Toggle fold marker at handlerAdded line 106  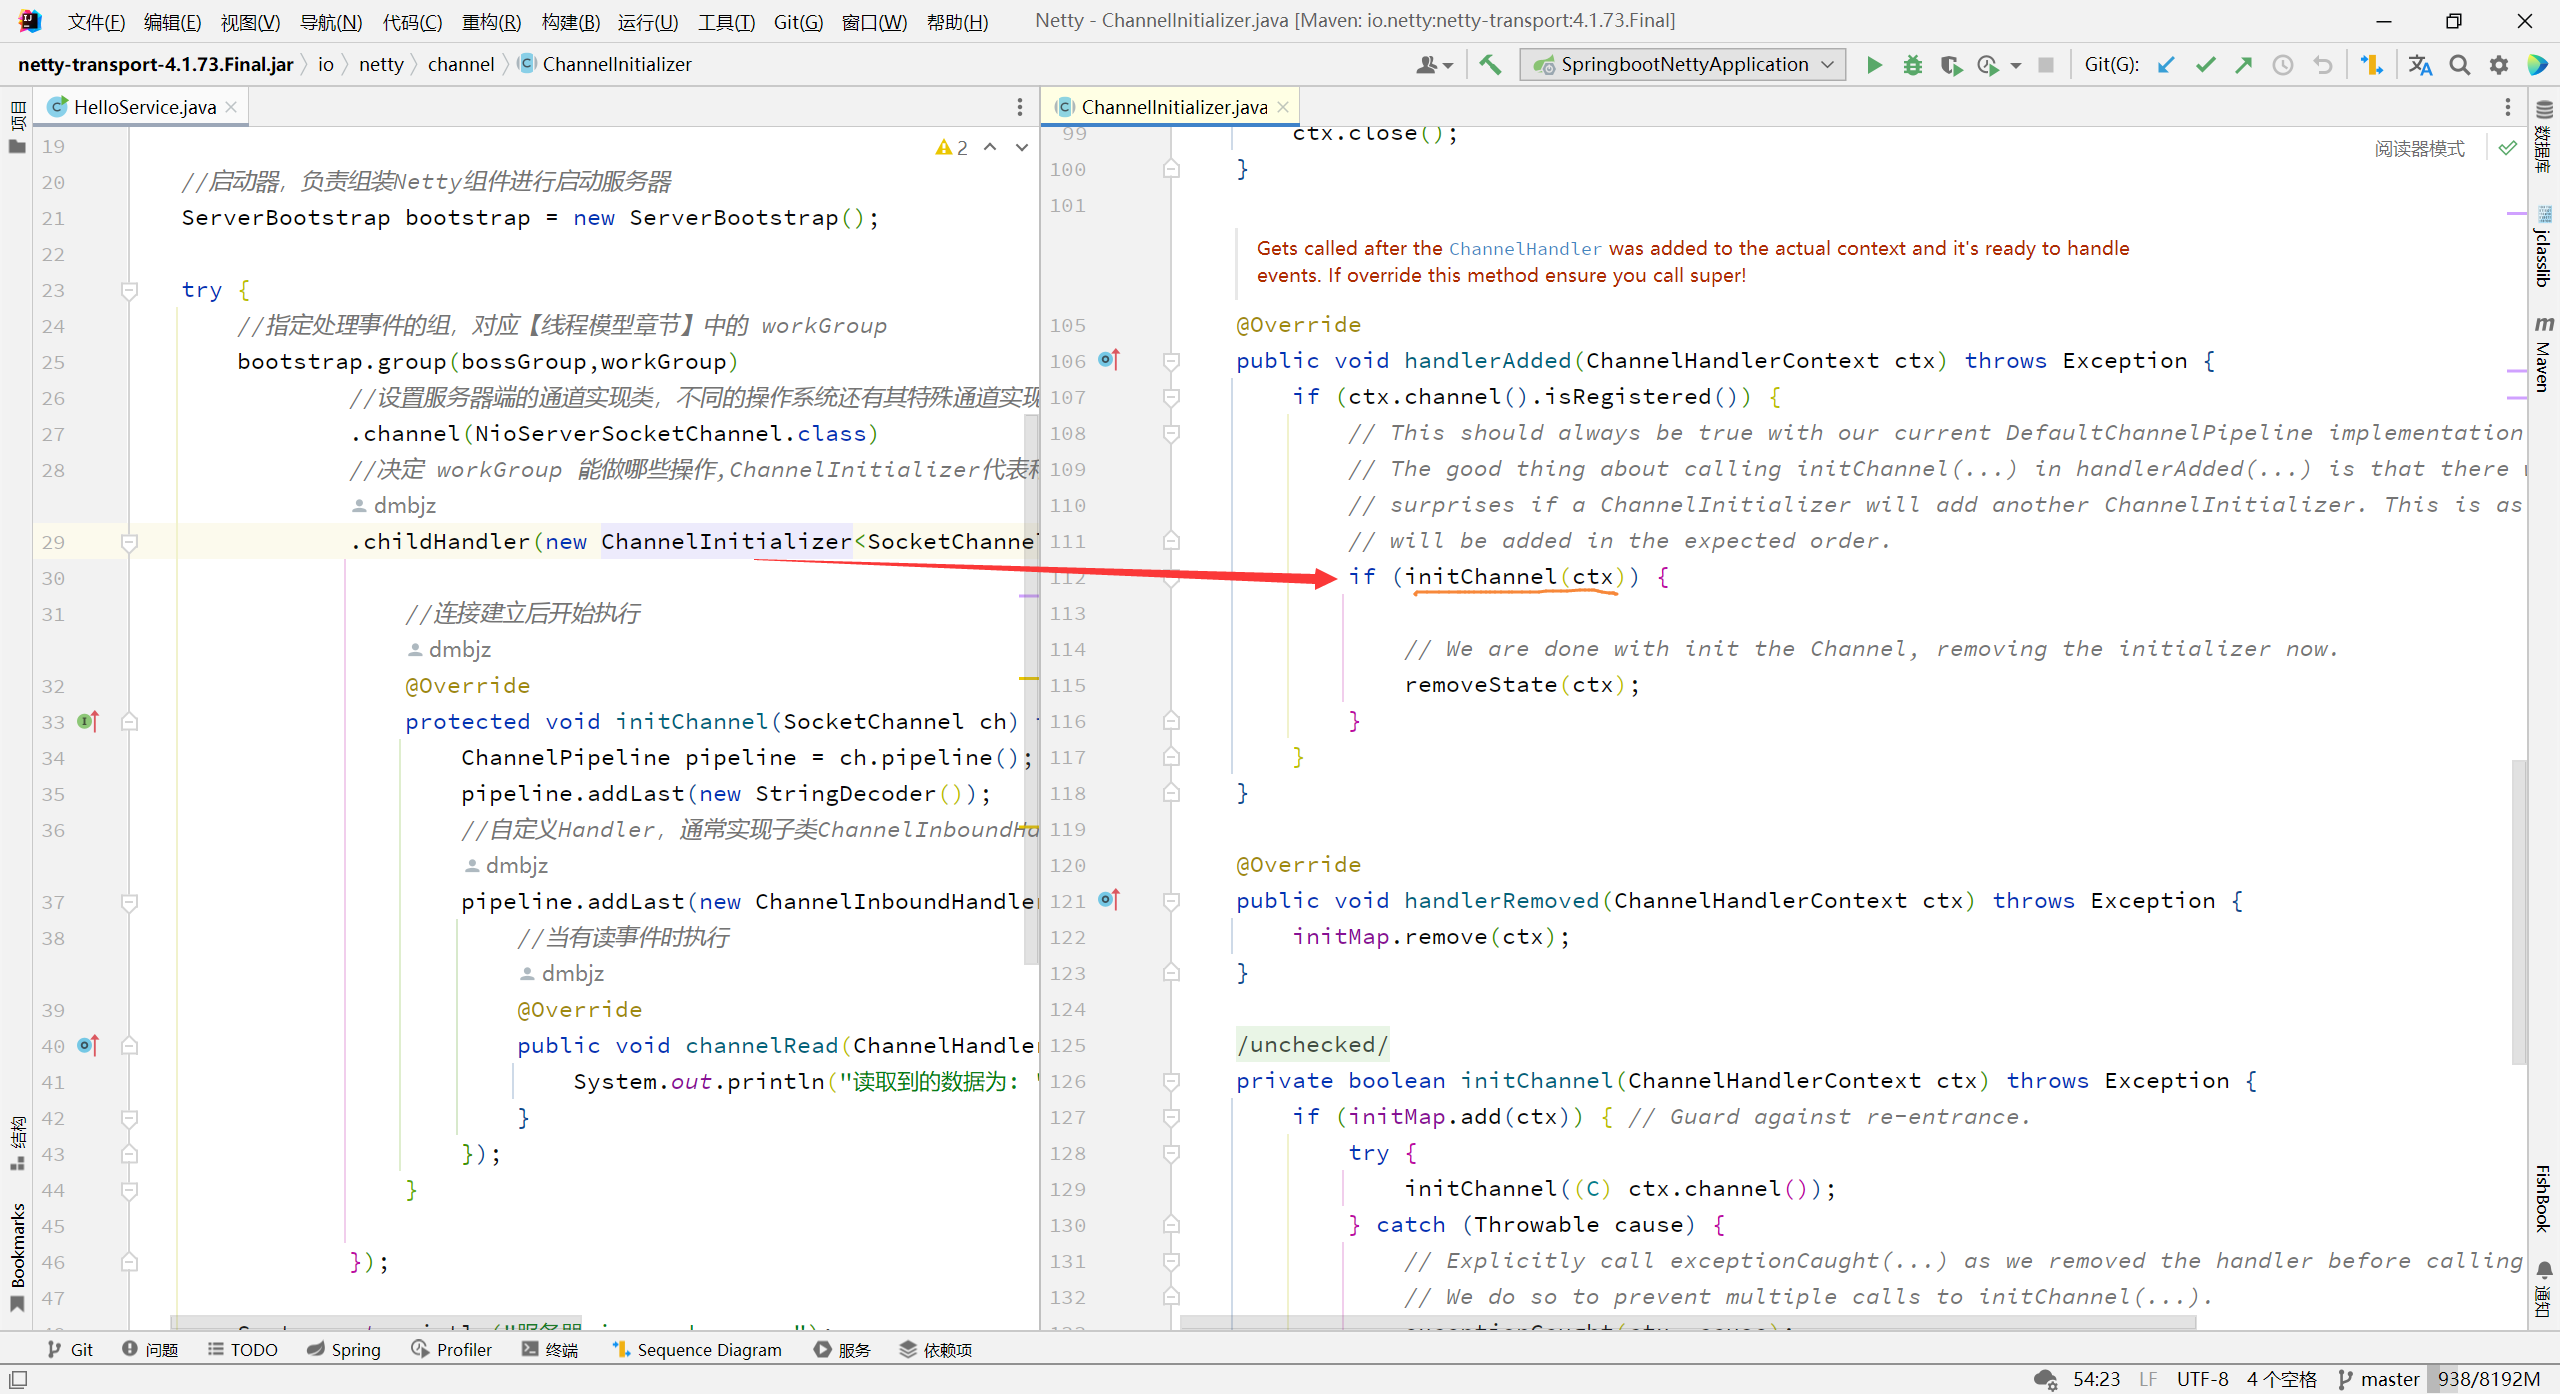click(x=1171, y=361)
